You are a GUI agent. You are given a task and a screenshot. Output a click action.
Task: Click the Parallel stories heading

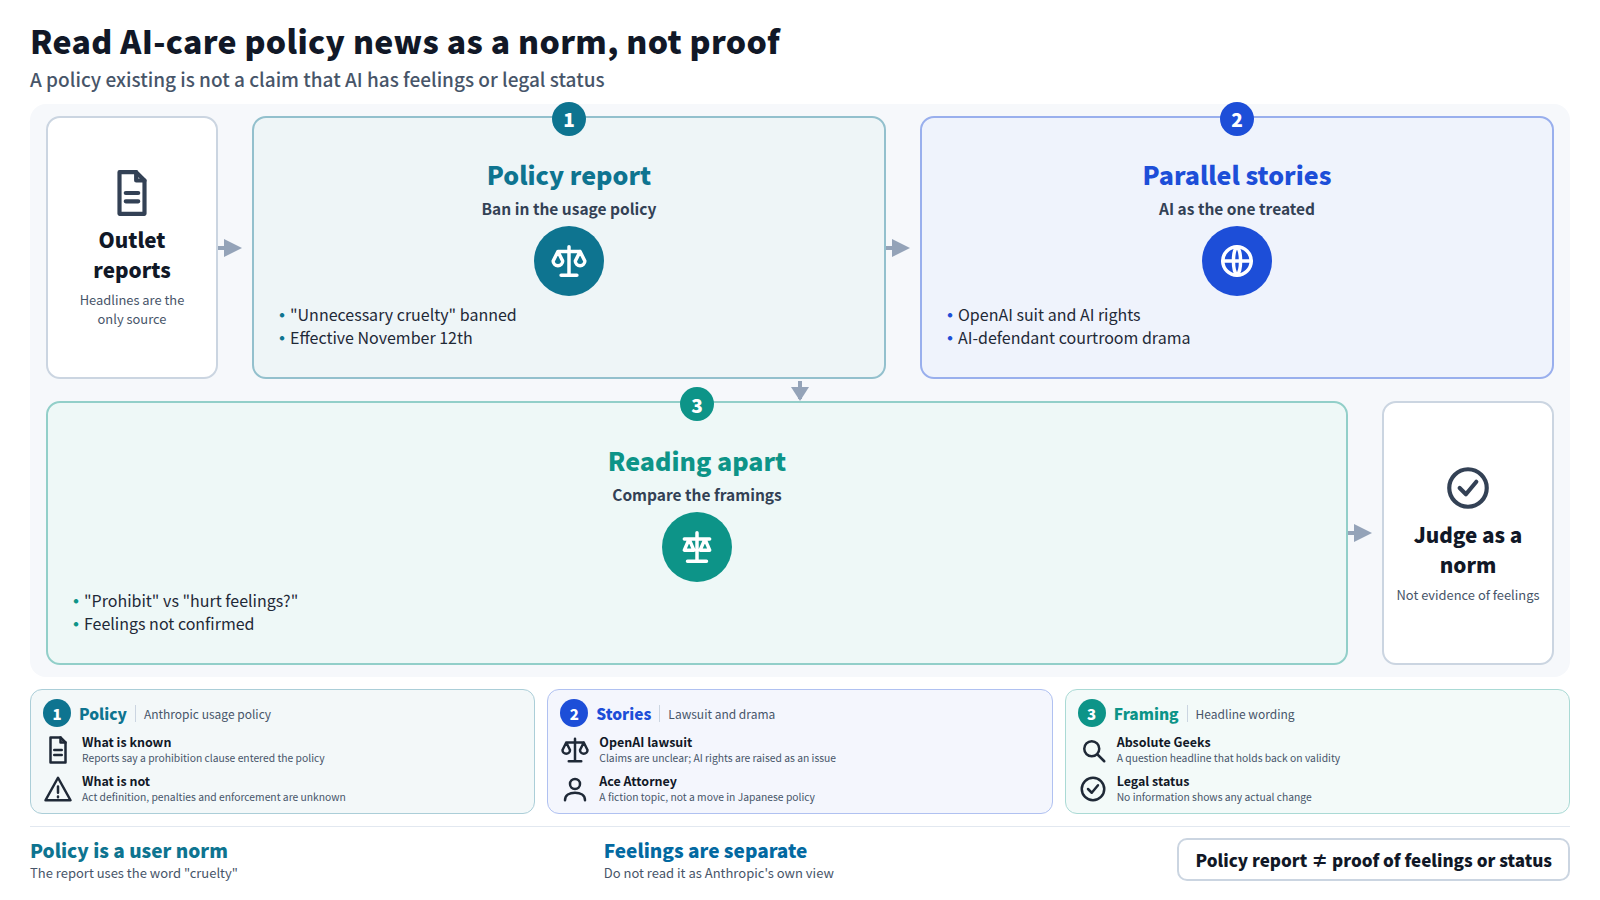point(1237,176)
